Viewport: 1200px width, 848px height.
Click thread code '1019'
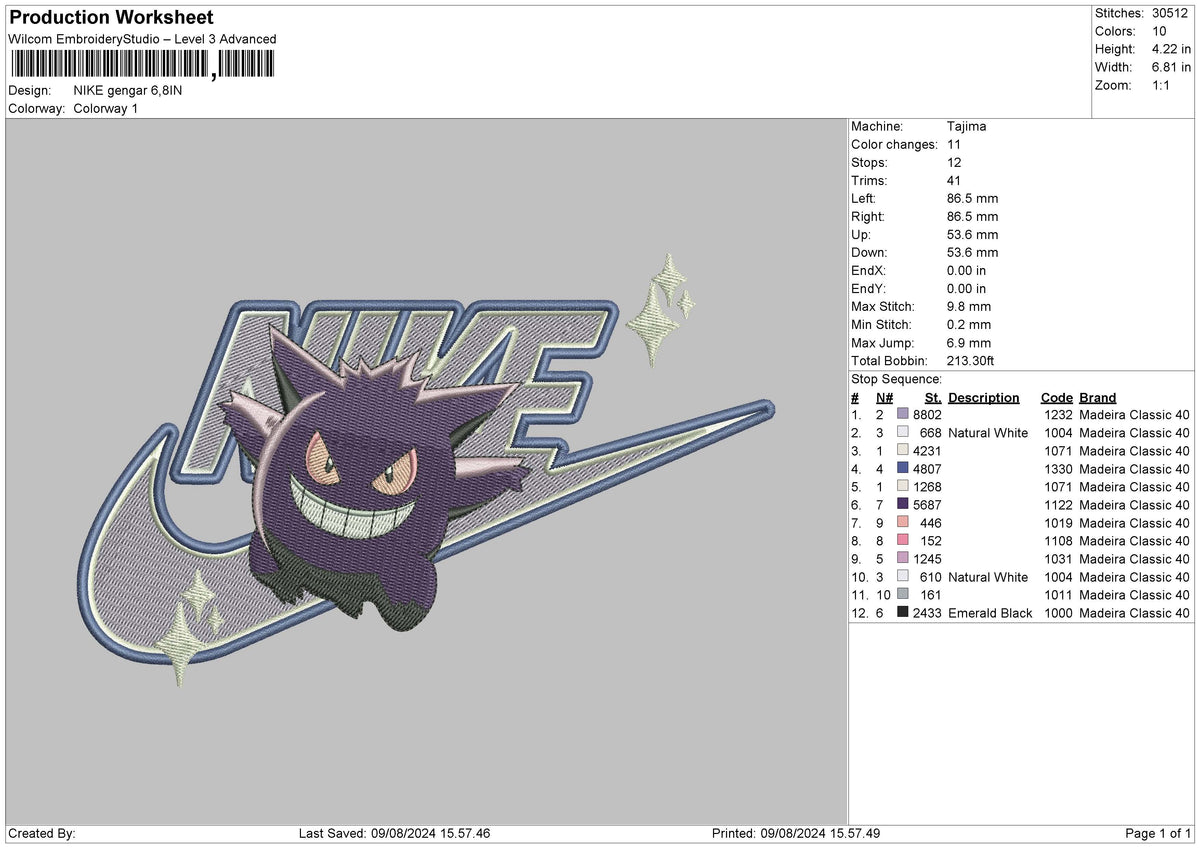pyautogui.click(x=1058, y=523)
